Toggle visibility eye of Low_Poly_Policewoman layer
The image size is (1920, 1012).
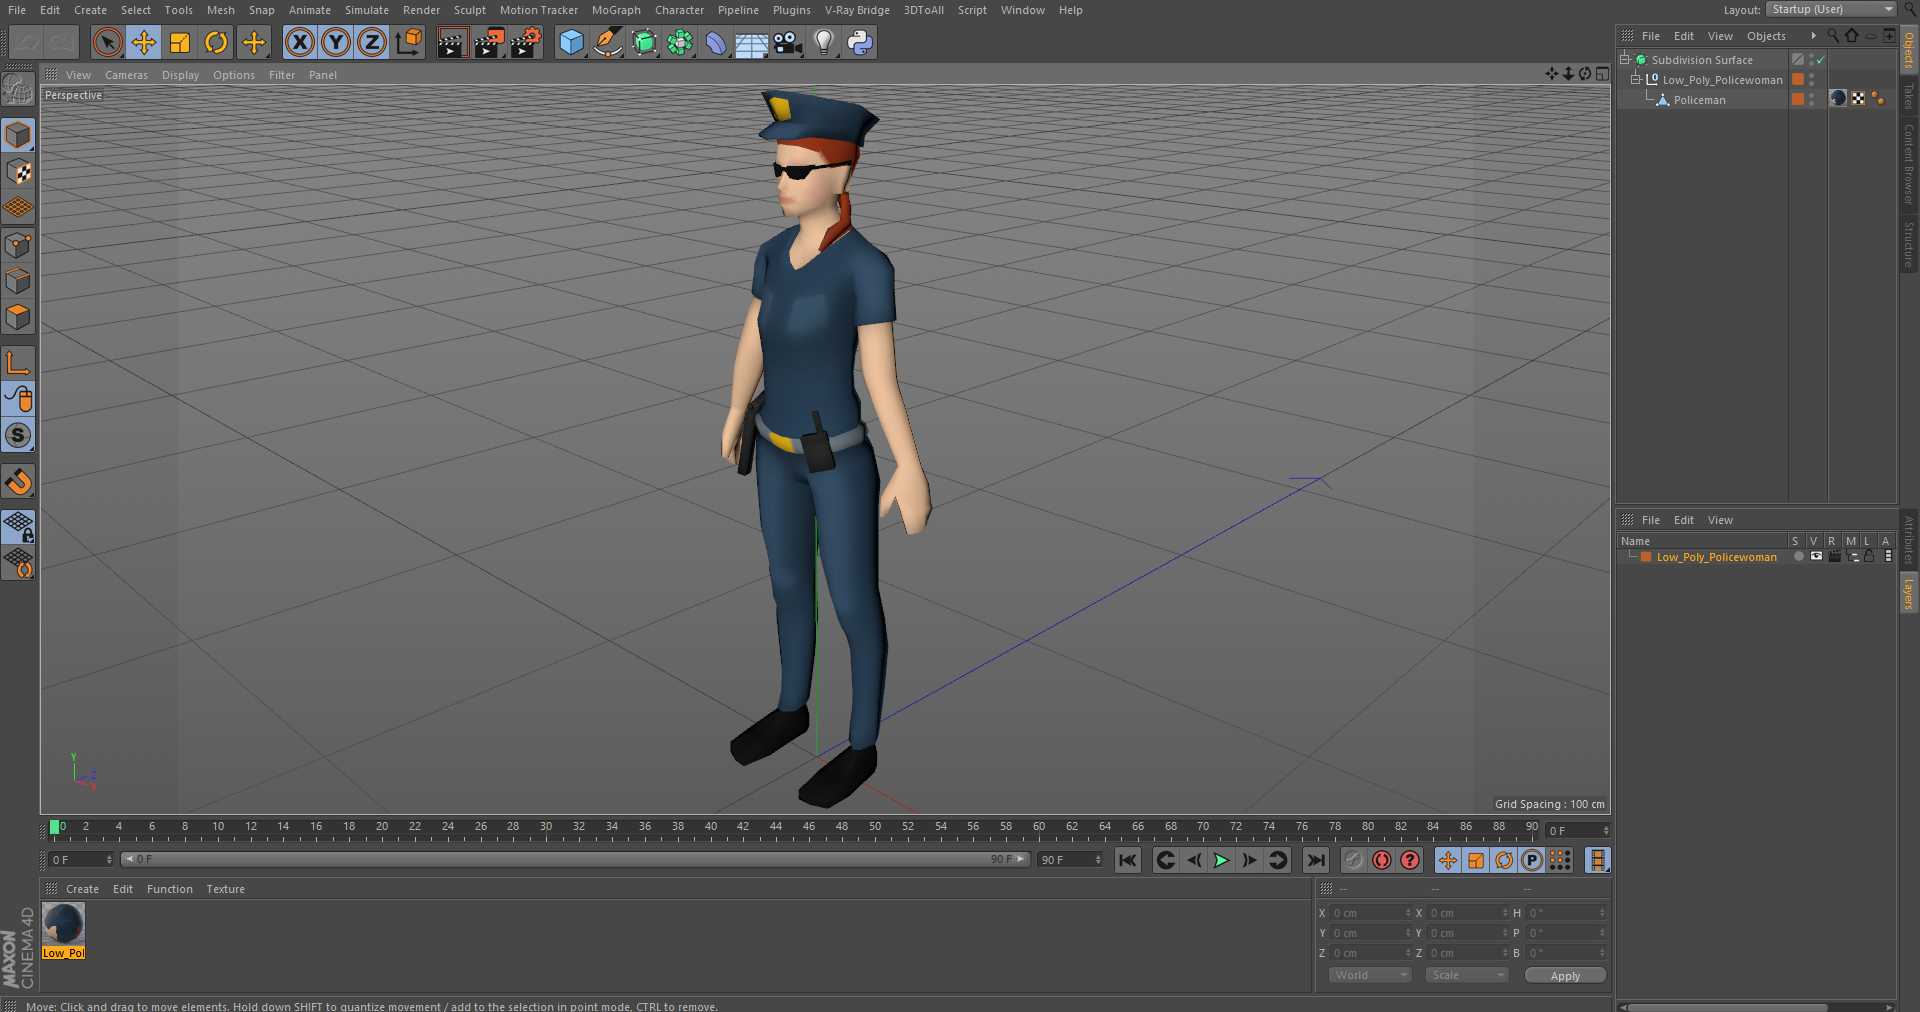(x=1816, y=557)
